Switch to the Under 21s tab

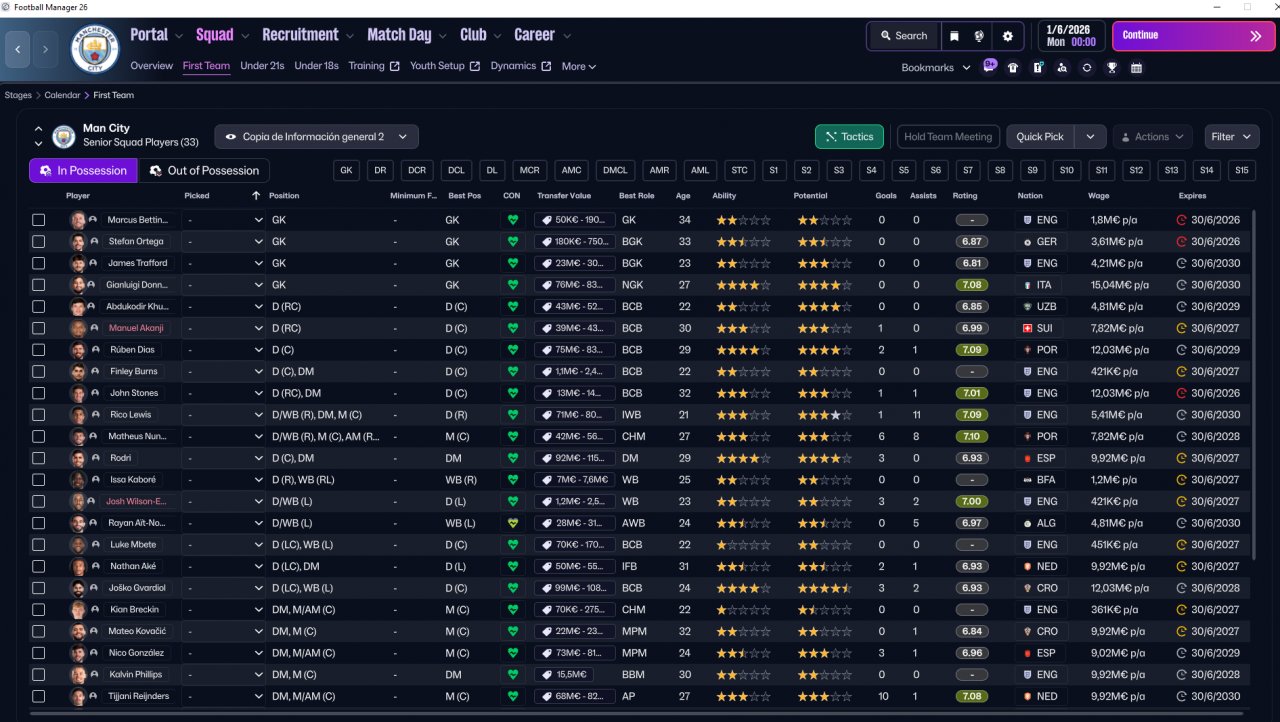(x=262, y=66)
